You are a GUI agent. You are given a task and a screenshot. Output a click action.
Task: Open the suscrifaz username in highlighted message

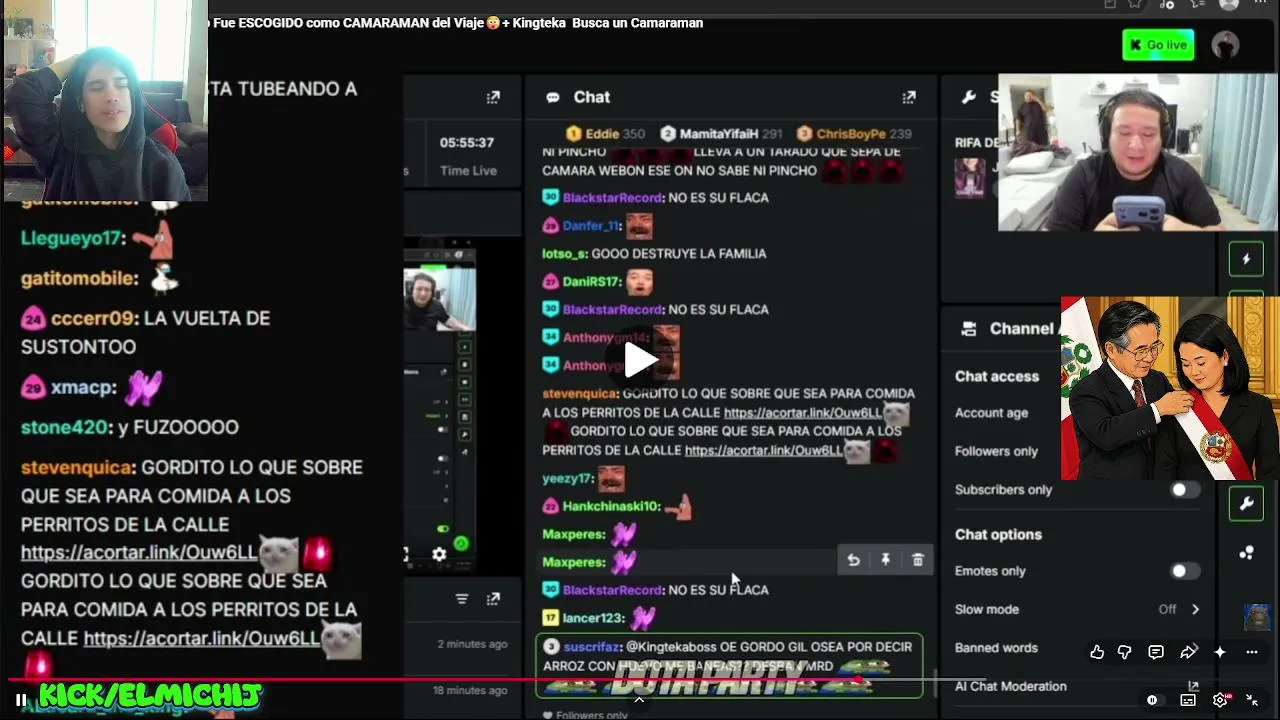tap(593, 647)
